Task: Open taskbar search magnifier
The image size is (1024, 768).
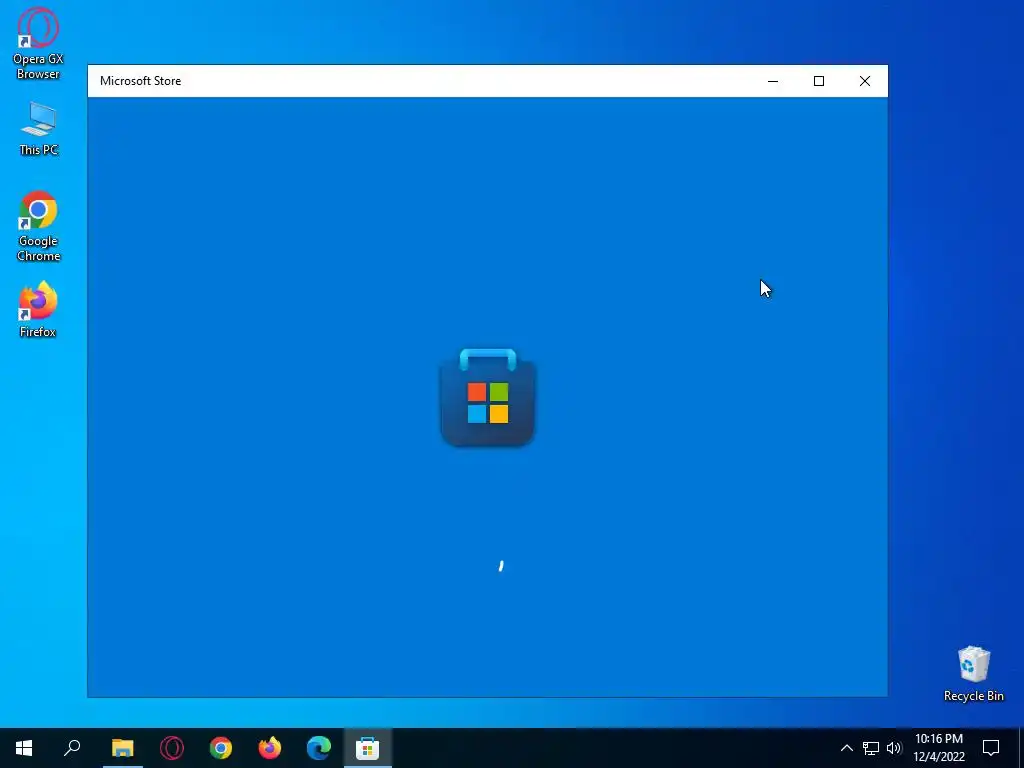Action: tap(72, 748)
